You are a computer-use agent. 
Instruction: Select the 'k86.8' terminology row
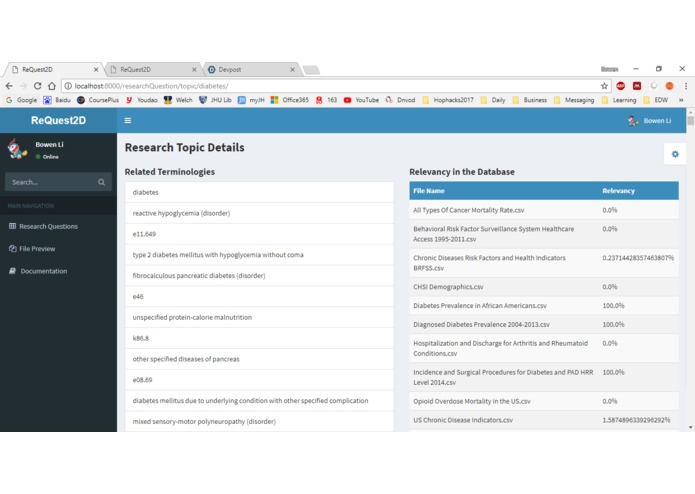259,338
